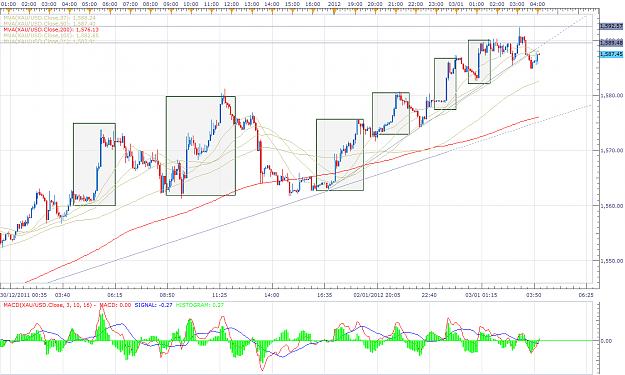Select the orange marker under 22:00

point(415,12)
